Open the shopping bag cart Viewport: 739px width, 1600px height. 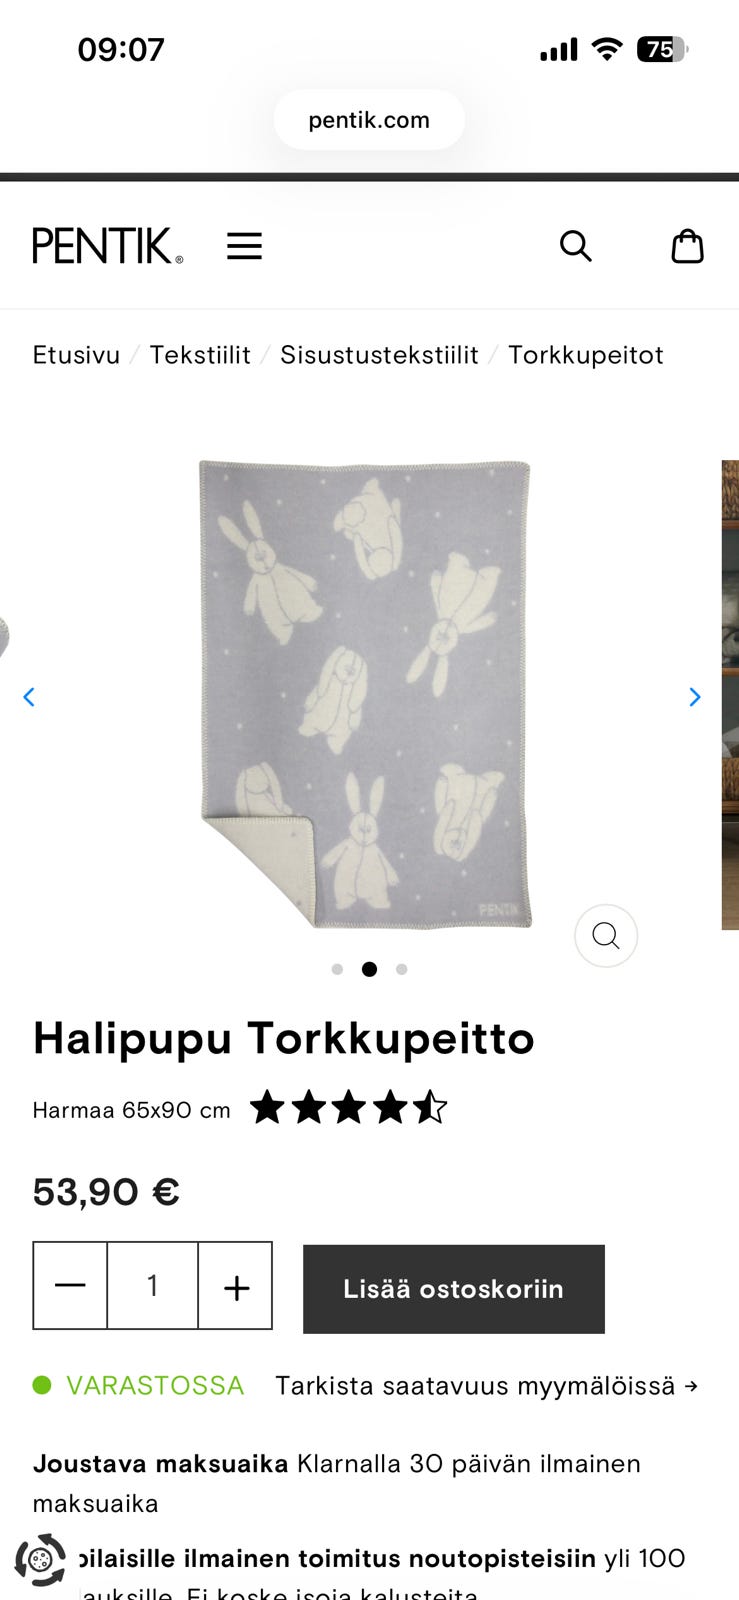point(687,246)
